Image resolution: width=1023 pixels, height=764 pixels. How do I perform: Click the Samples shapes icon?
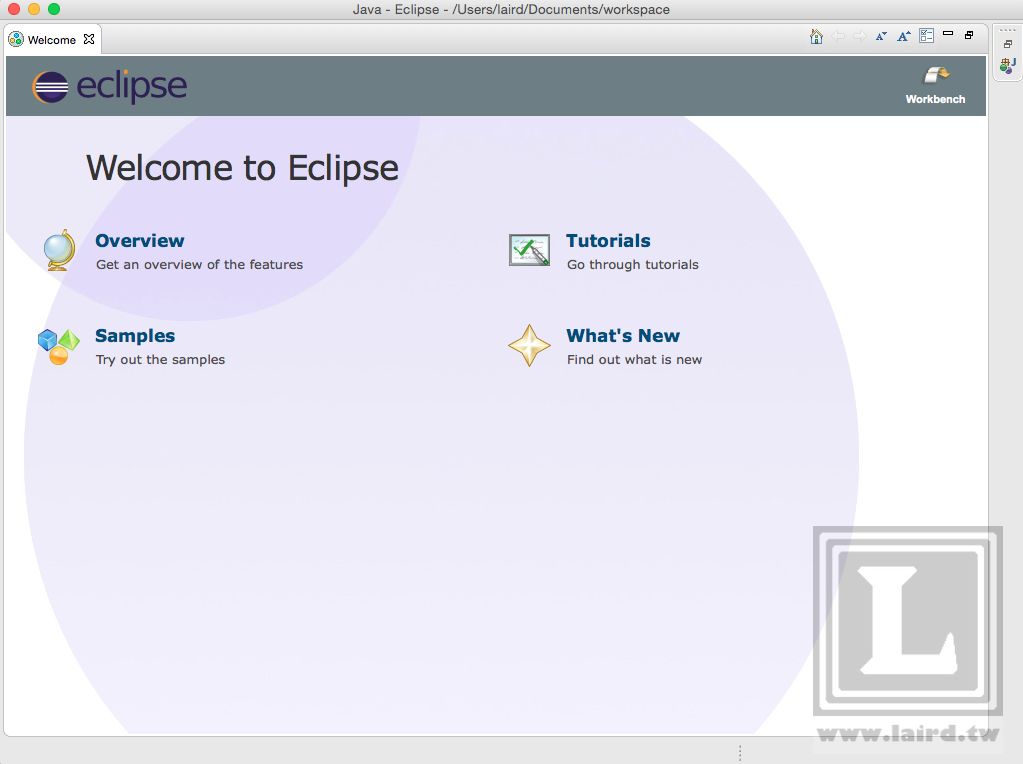57,345
